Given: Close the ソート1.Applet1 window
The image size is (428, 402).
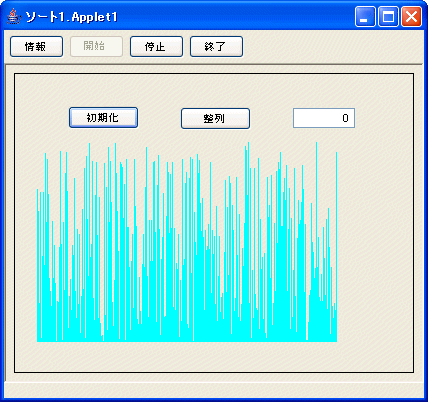Looking at the screenshot, I should [x=411, y=16].
